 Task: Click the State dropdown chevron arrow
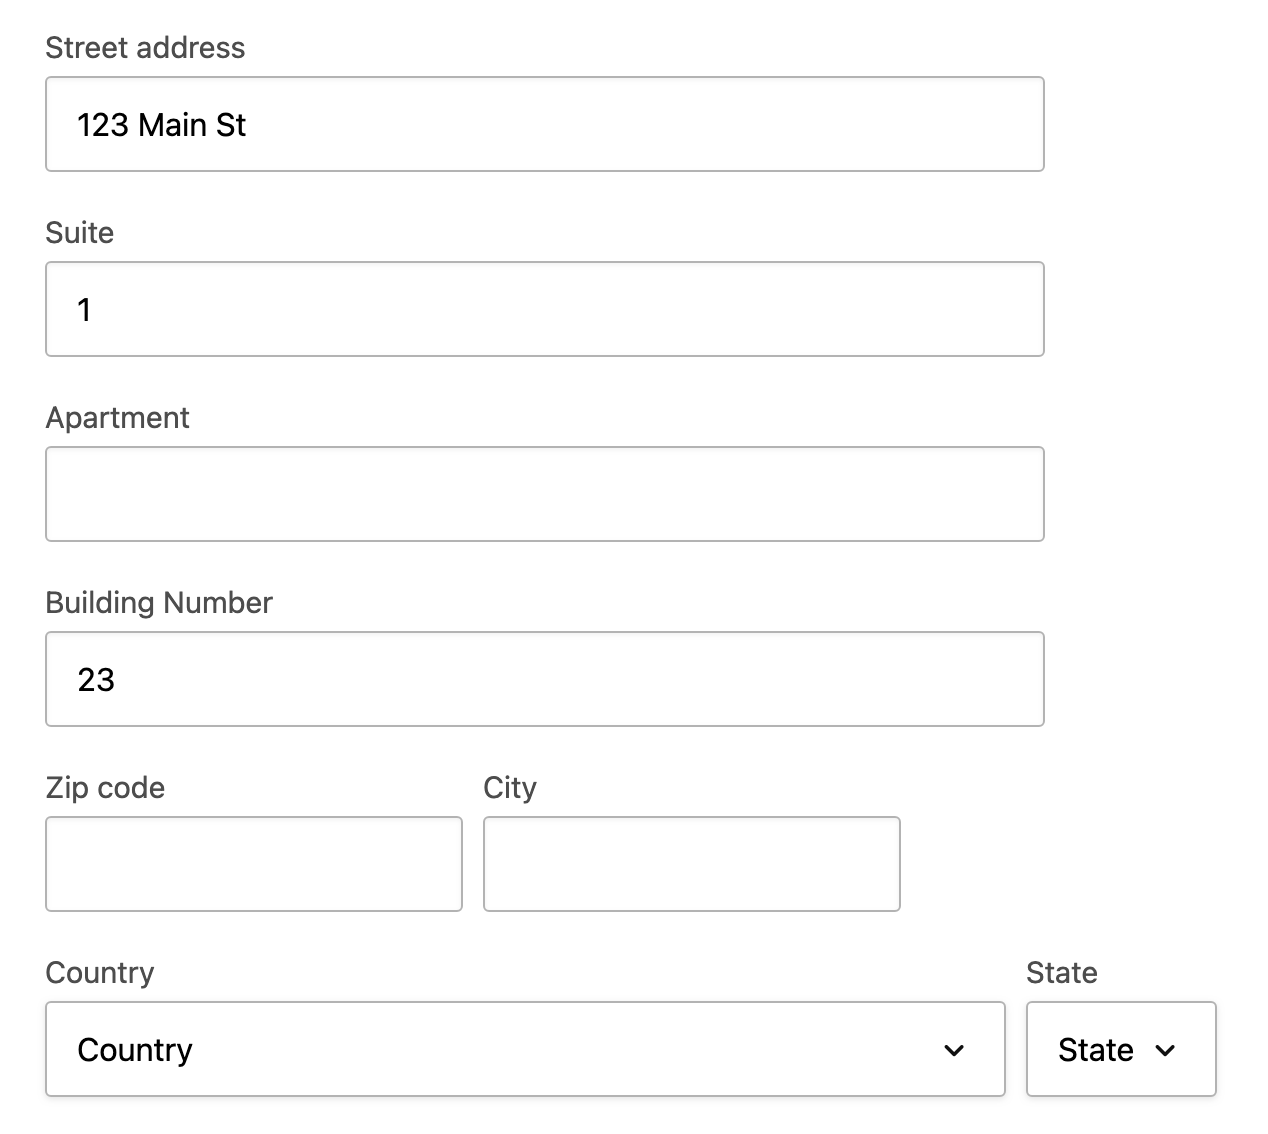1166,1051
